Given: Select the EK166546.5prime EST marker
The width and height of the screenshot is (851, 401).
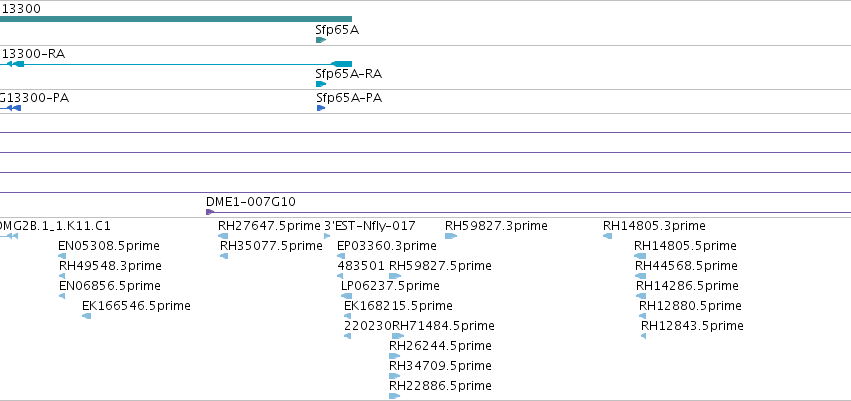Looking at the screenshot, I should pyautogui.click(x=86, y=316).
